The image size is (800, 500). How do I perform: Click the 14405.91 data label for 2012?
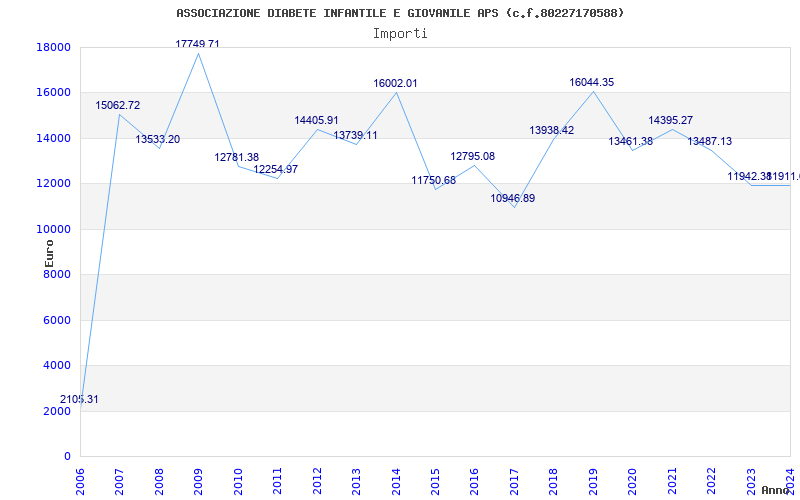[x=316, y=120]
